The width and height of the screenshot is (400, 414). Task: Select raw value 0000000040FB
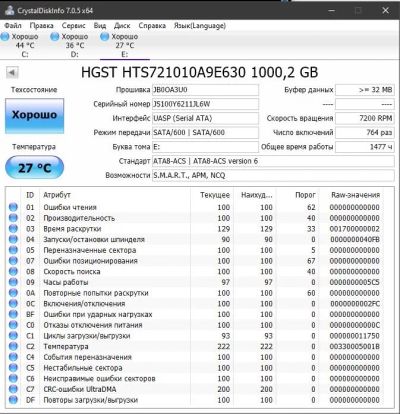pyautogui.click(x=355, y=239)
